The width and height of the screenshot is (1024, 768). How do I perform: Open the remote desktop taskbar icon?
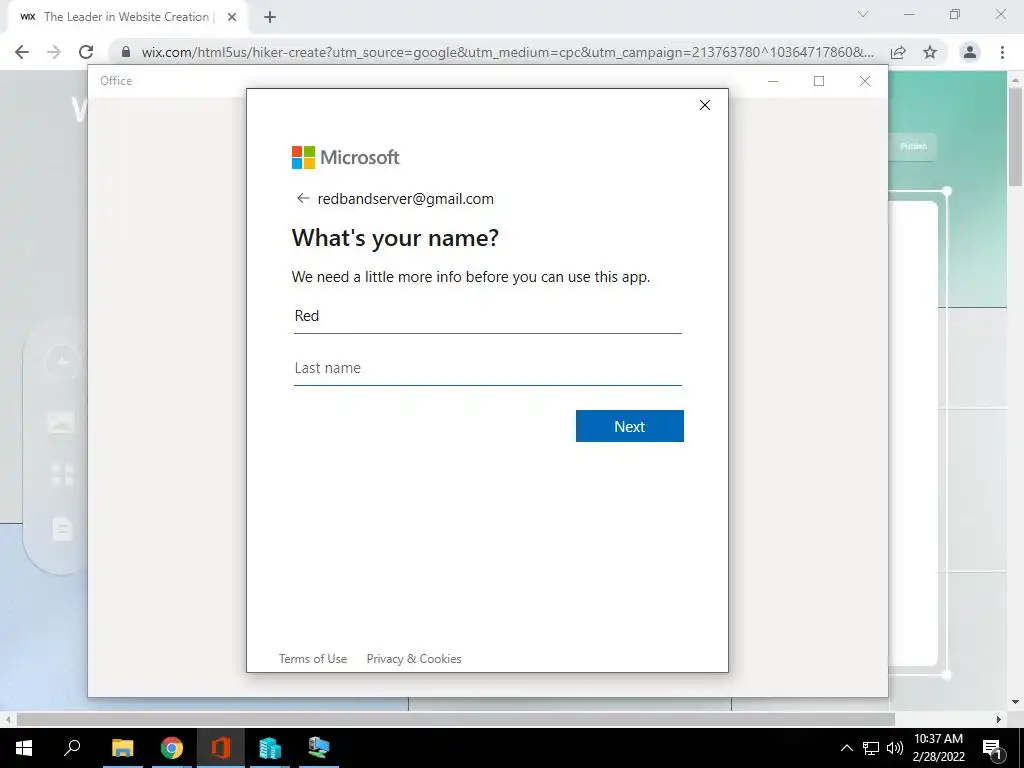coord(319,748)
